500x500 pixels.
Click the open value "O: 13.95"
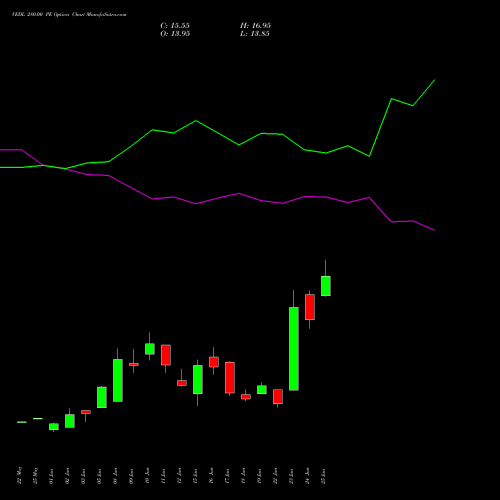[x=175, y=34]
